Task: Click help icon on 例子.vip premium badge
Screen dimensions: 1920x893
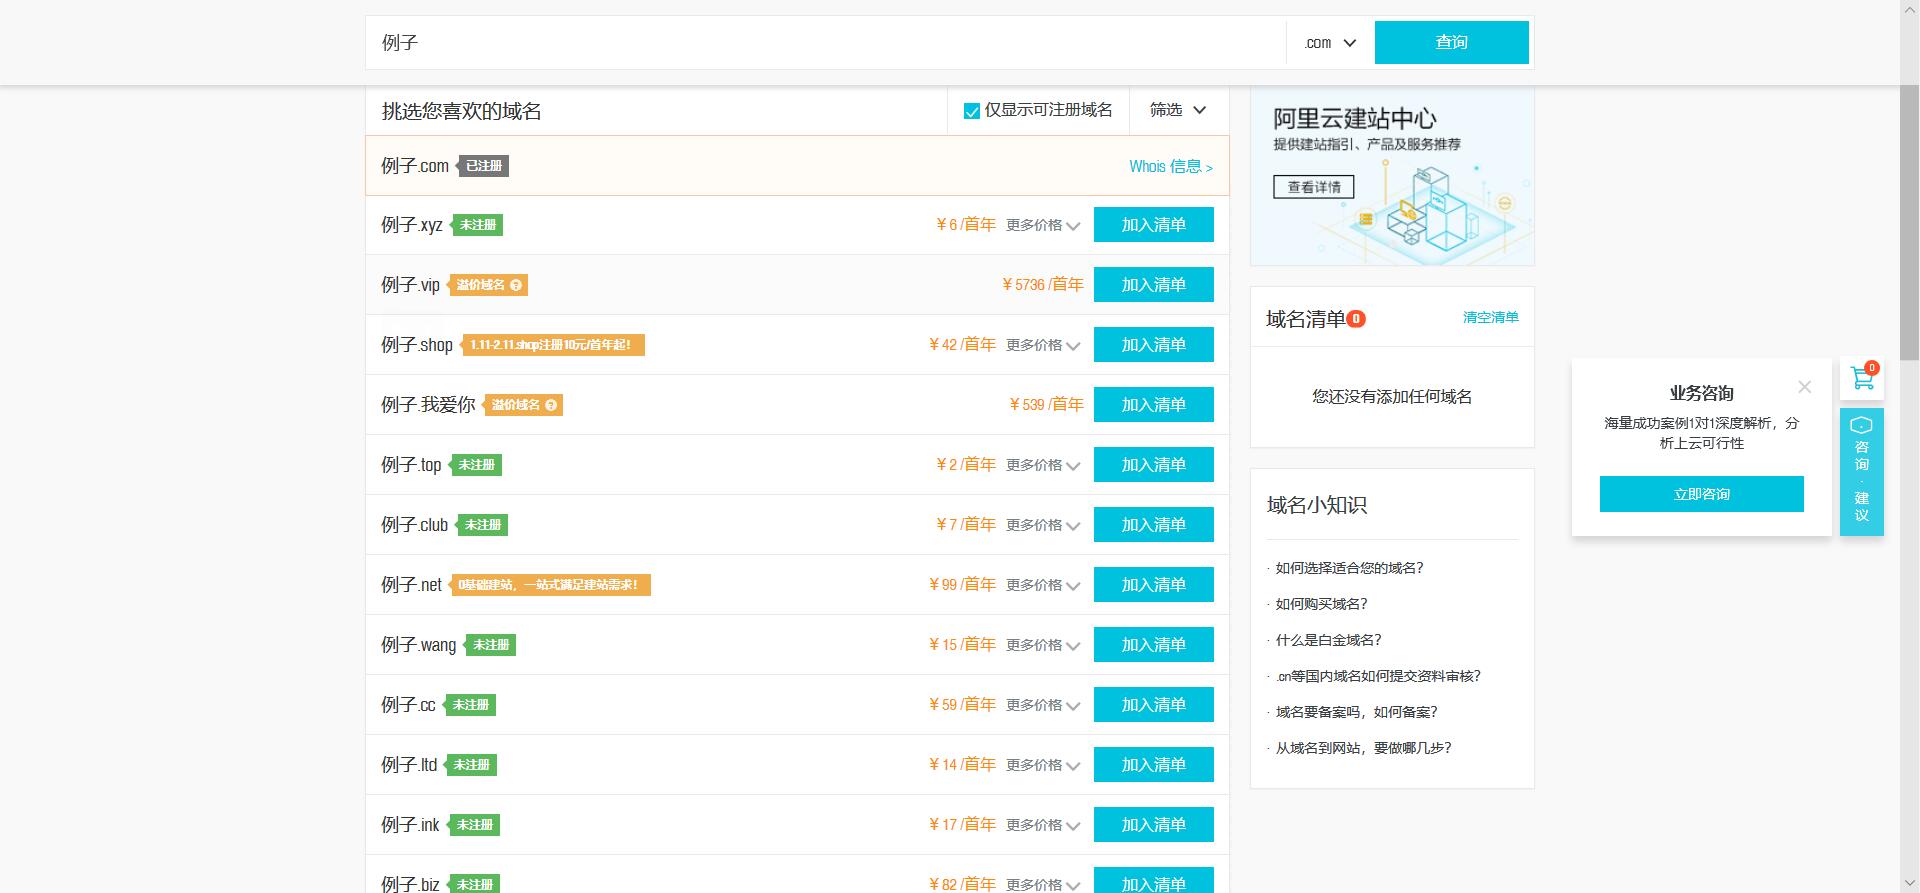Action: click(x=516, y=285)
